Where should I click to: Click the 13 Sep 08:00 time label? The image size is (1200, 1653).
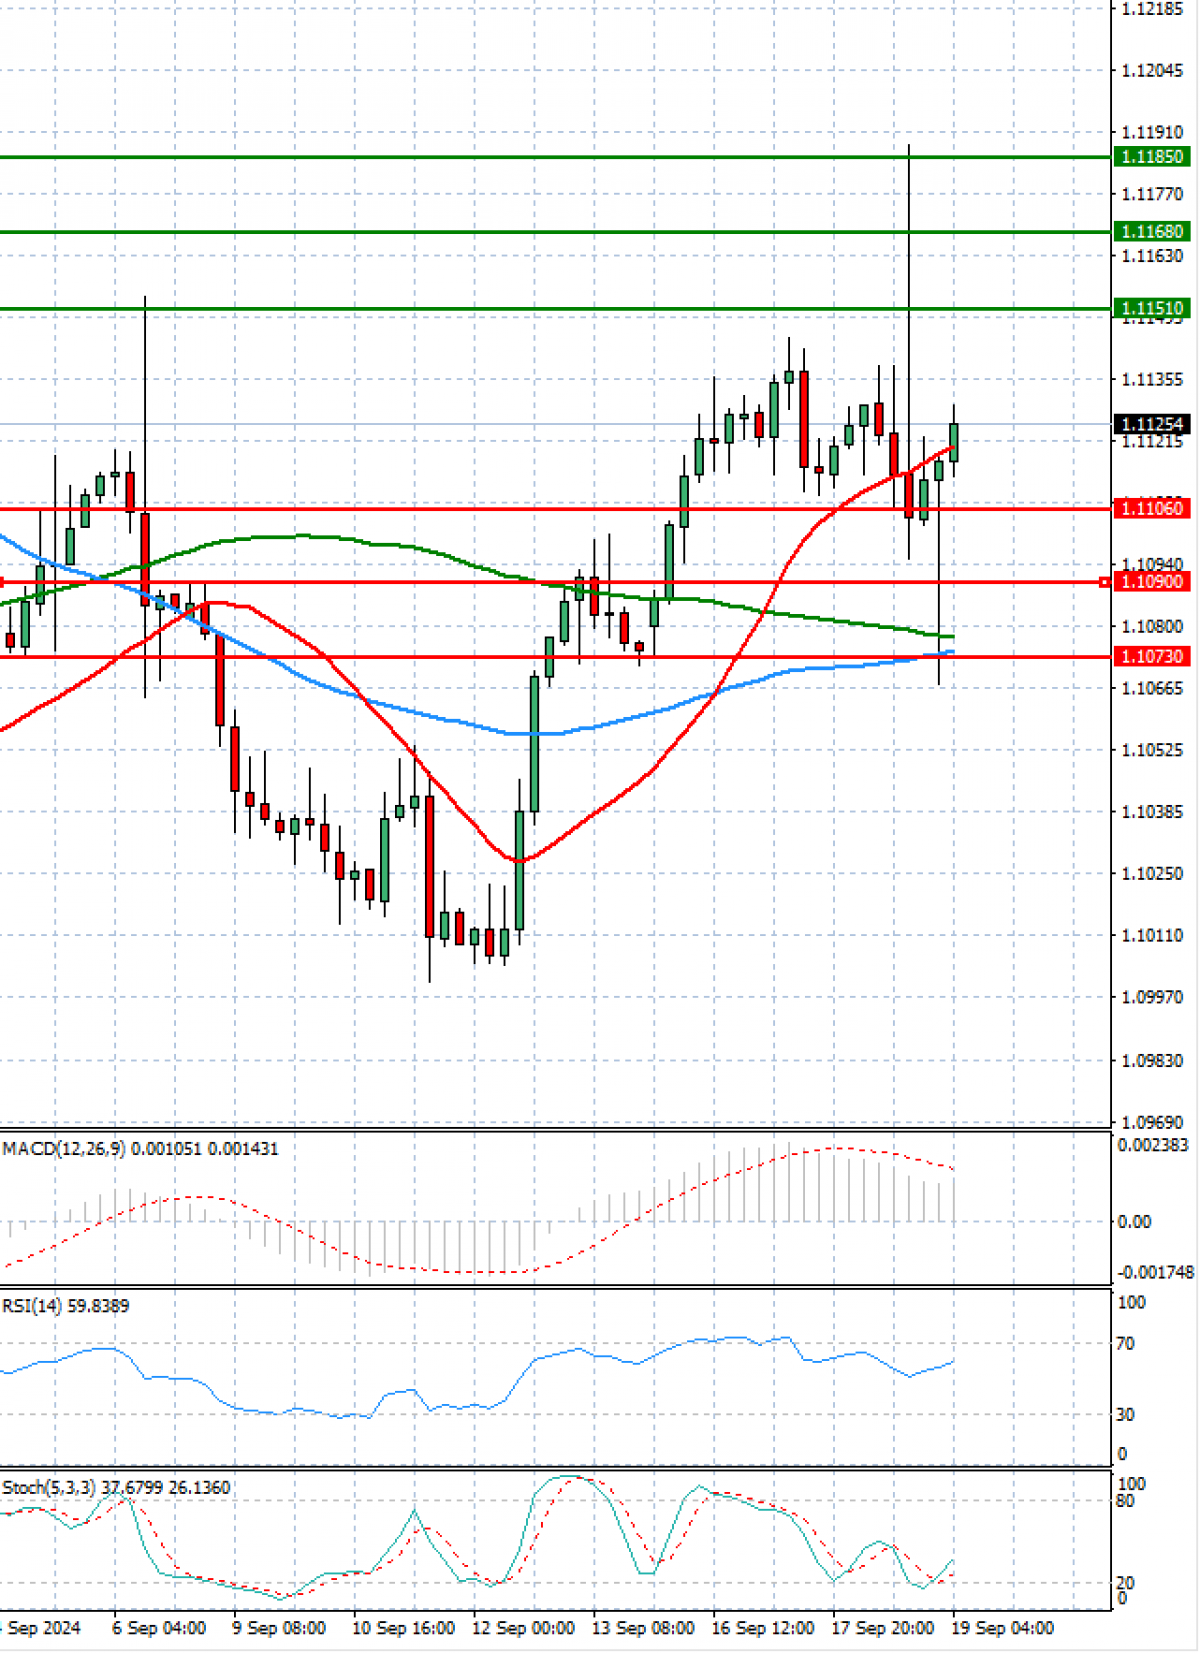[x=643, y=1628]
